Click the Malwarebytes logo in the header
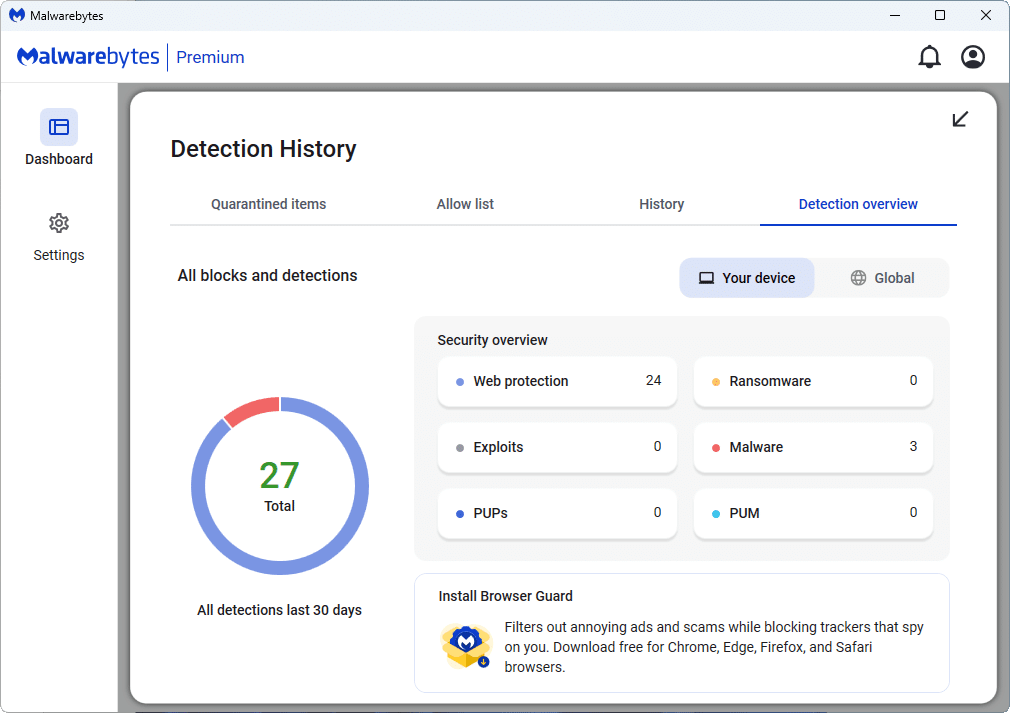 point(87,57)
